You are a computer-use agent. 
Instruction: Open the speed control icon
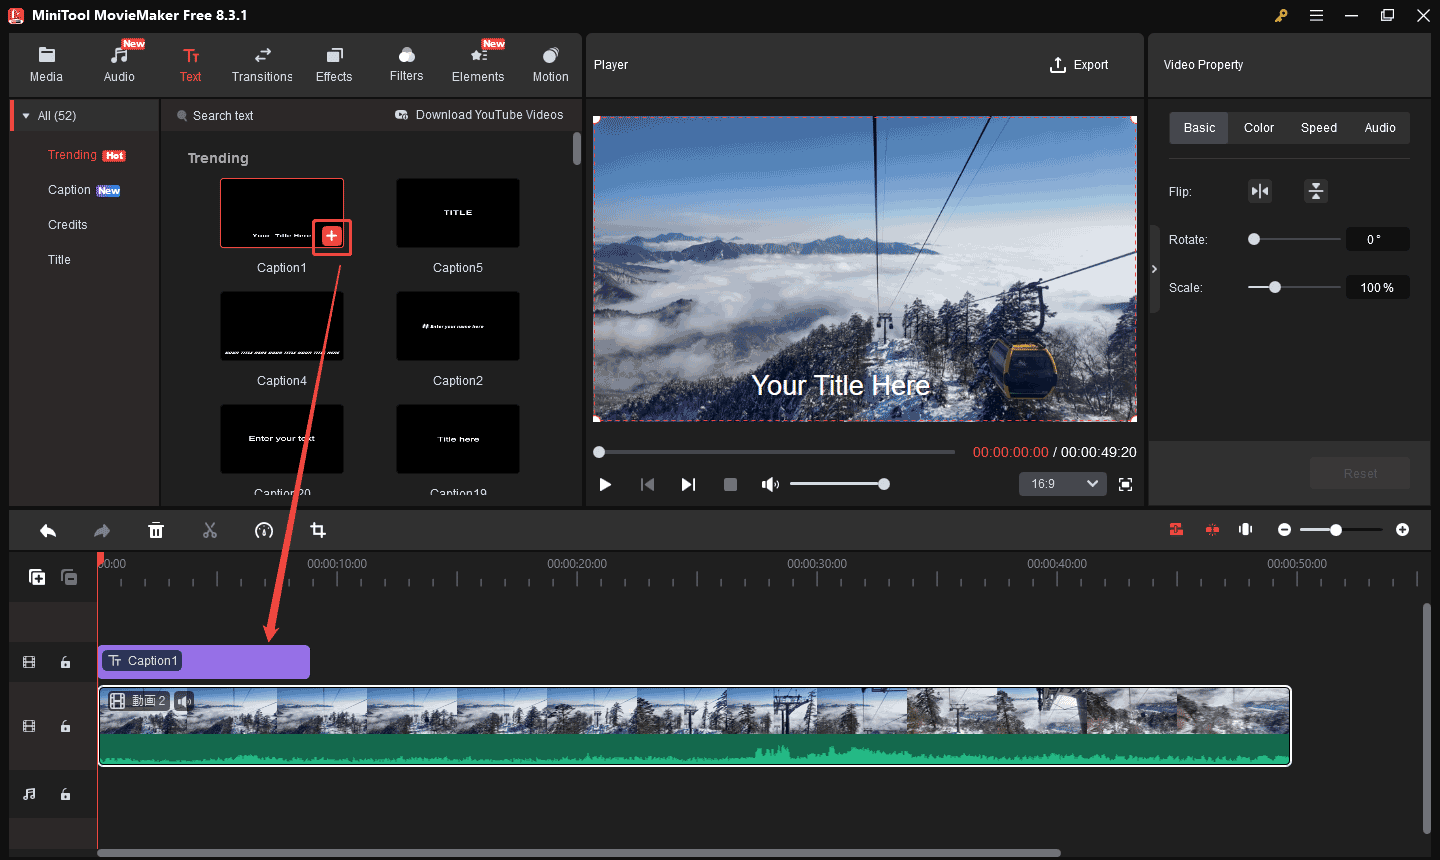point(264,530)
